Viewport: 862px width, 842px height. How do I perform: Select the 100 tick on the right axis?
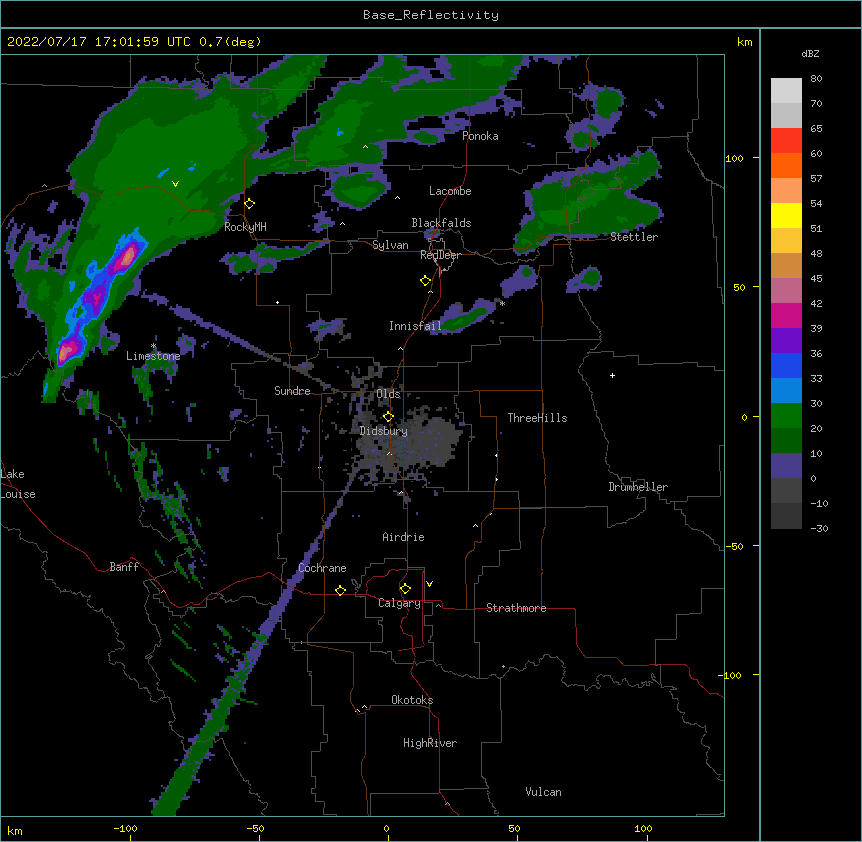click(734, 158)
